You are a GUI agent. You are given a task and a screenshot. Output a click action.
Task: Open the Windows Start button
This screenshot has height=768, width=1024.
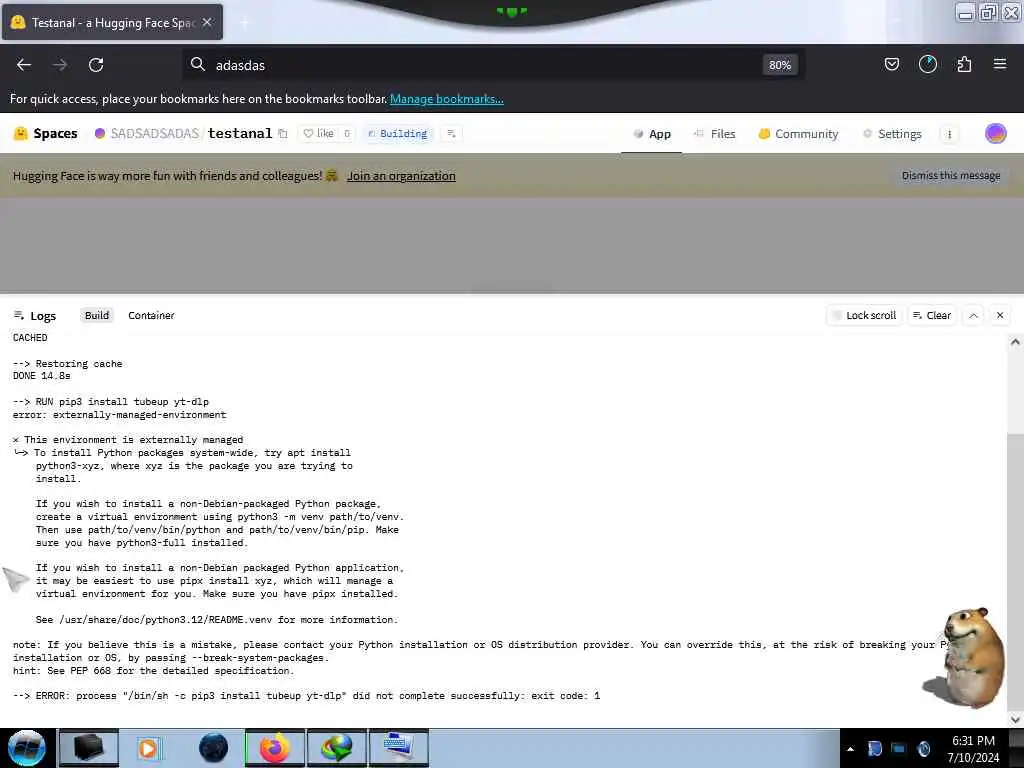click(27, 748)
